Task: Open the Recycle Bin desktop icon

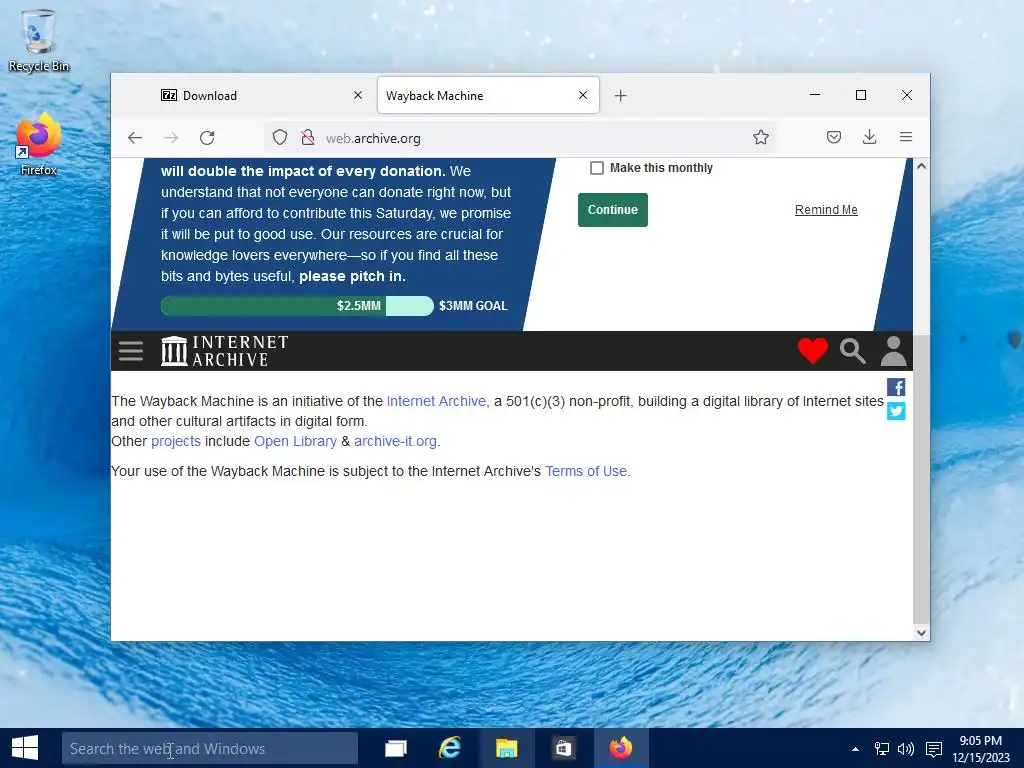Action: 39,40
